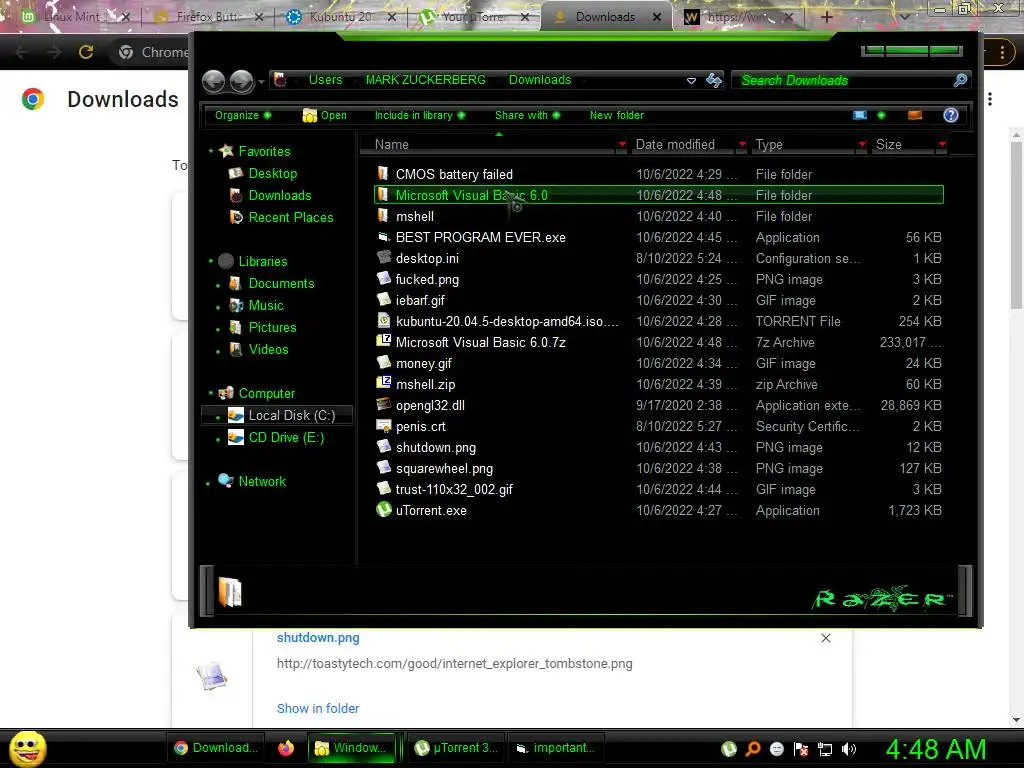The height and width of the screenshot is (768, 1024).
Task: Click the shutdown.png link in Chrome downloads
Action: [x=318, y=637]
